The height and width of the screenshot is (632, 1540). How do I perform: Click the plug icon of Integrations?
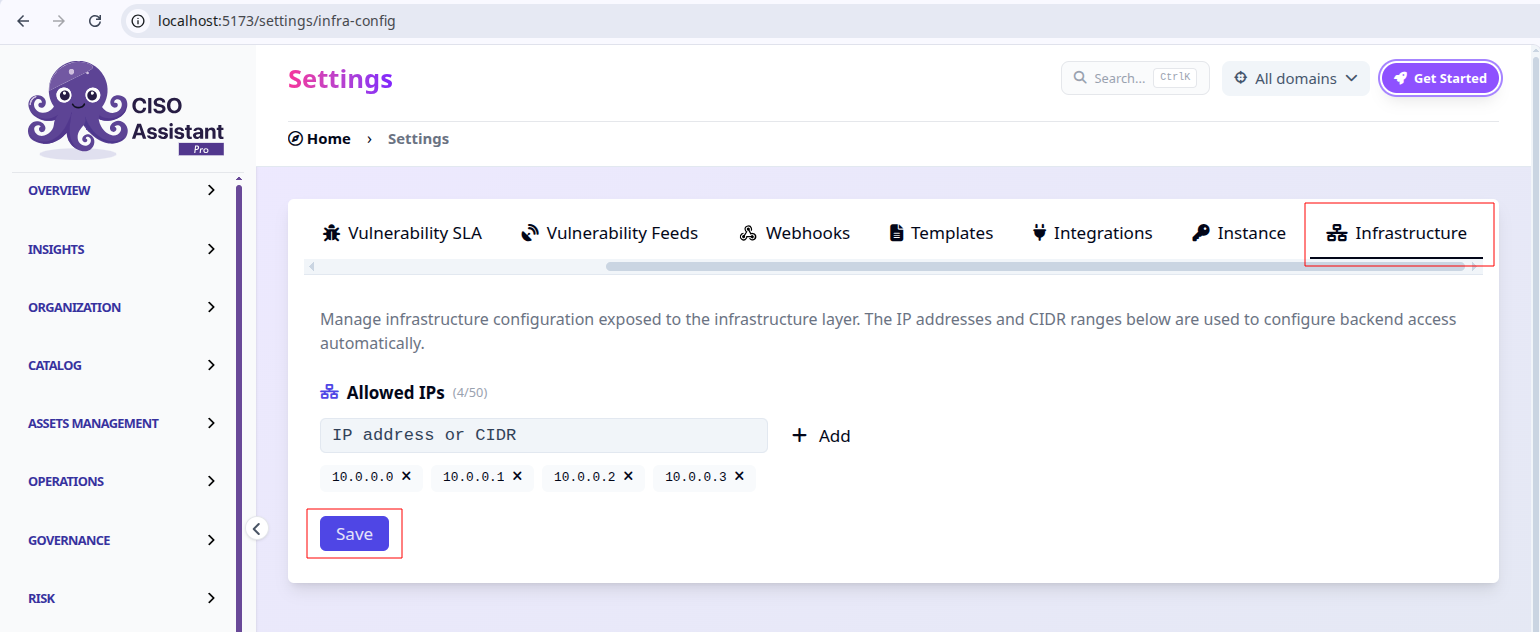pos(1040,233)
